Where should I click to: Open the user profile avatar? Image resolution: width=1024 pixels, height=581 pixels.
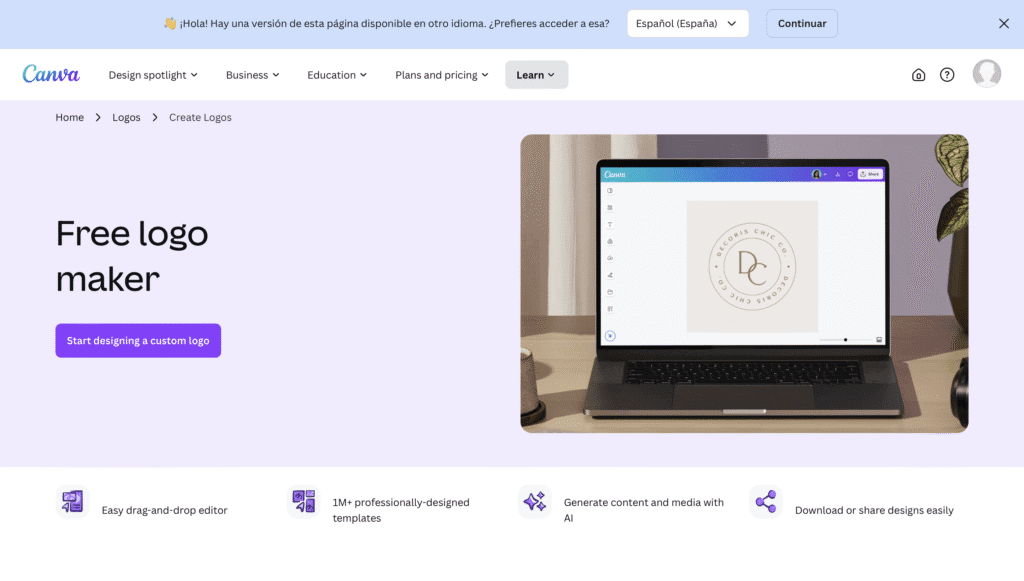pos(987,74)
